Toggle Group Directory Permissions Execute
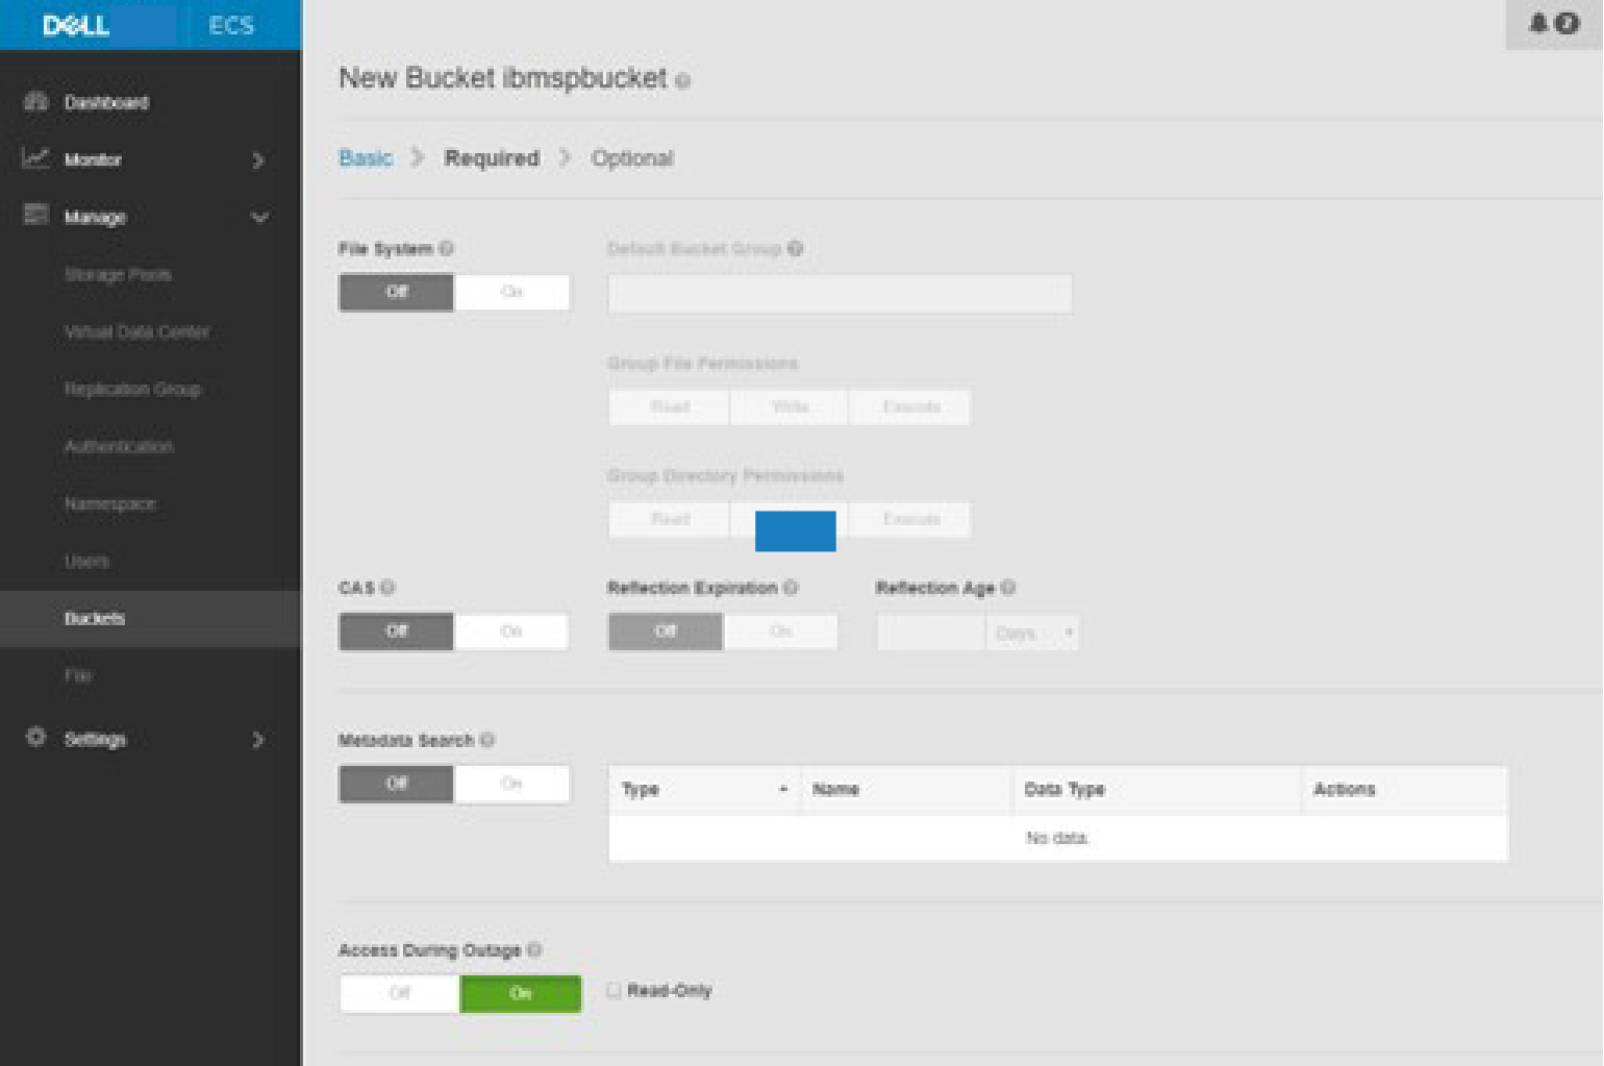This screenshot has width=1604, height=1066. [910, 519]
